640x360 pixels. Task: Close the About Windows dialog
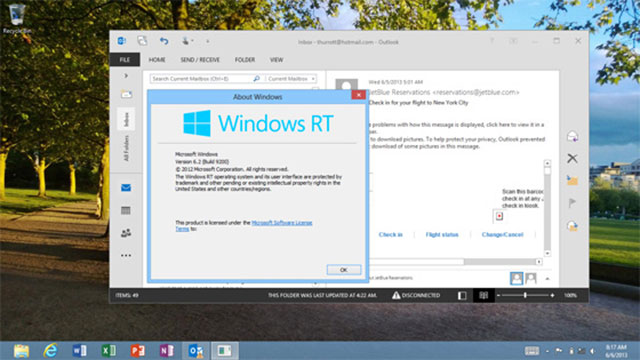pos(358,95)
